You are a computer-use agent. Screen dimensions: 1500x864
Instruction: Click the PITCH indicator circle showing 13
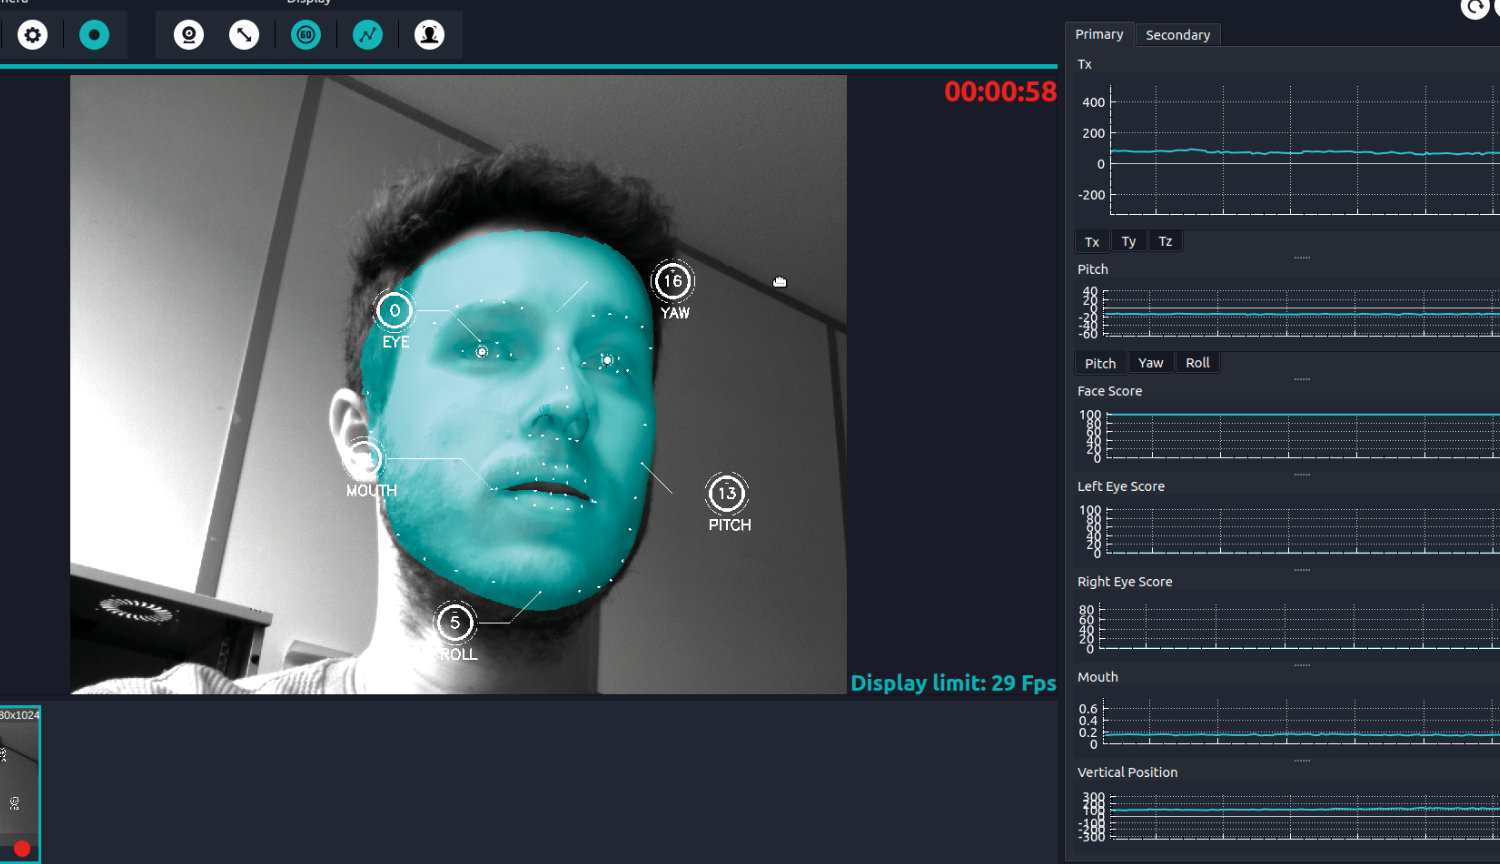coord(727,494)
